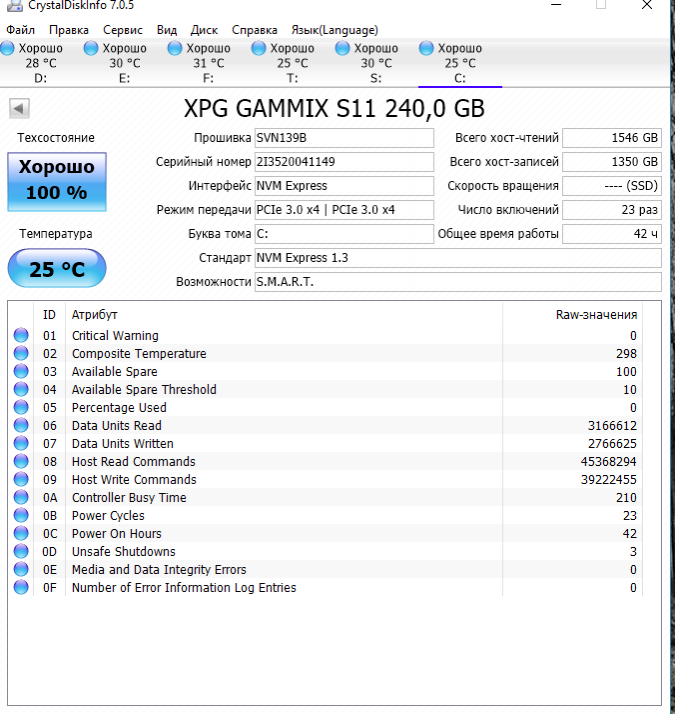Click status icon of Composite Temperature row
The height and width of the screenshot is (714, 675).
click(21, 353)
